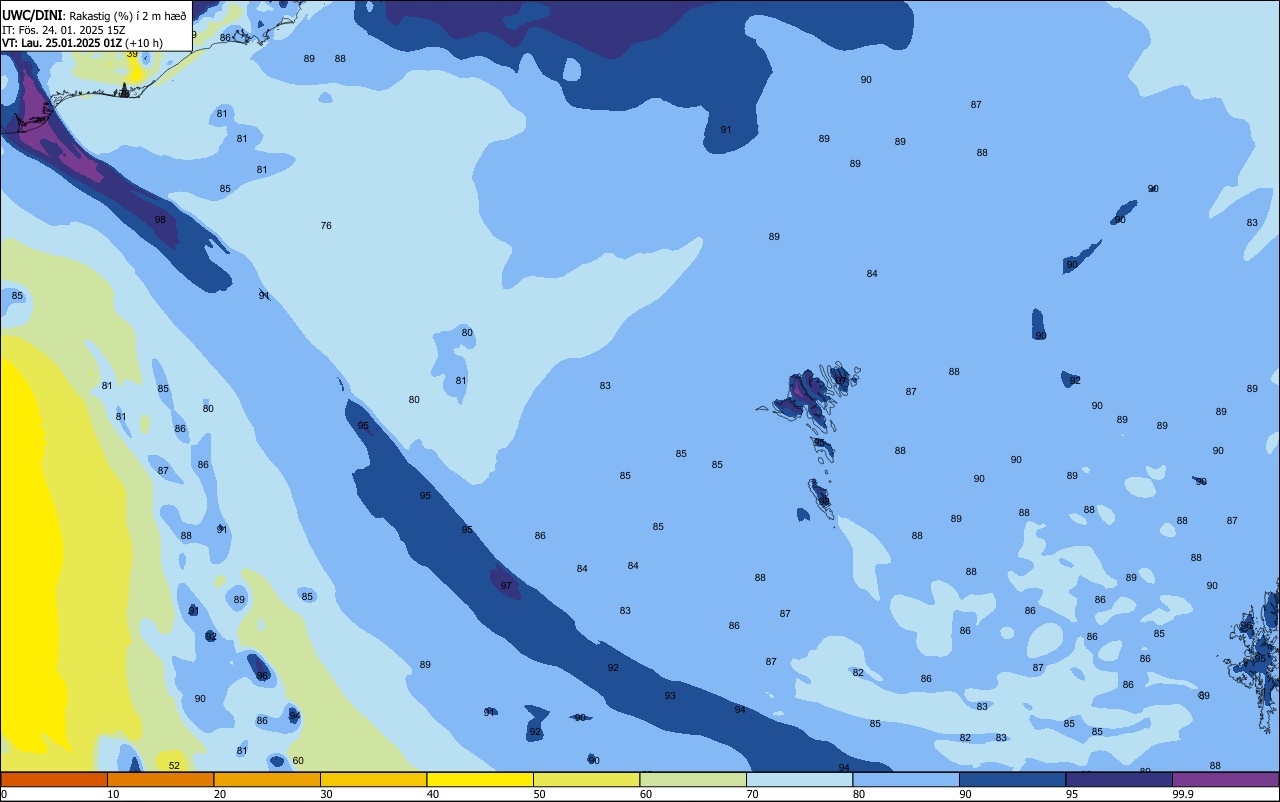Click the 'IT: Fös. 24. 01. 2025 15Z' line

tap(64, 30)
